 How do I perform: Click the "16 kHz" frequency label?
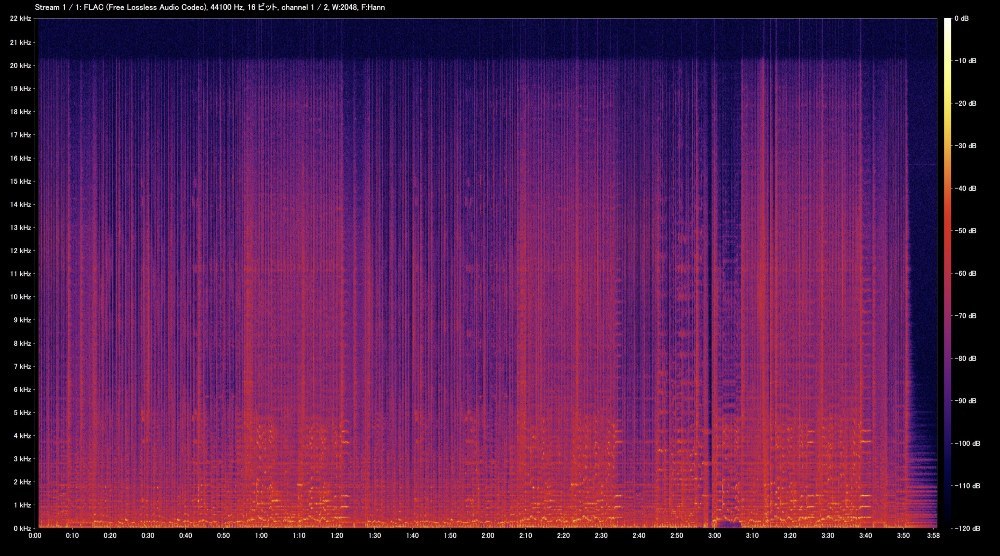pyautogui.click(x=20, y=158)
